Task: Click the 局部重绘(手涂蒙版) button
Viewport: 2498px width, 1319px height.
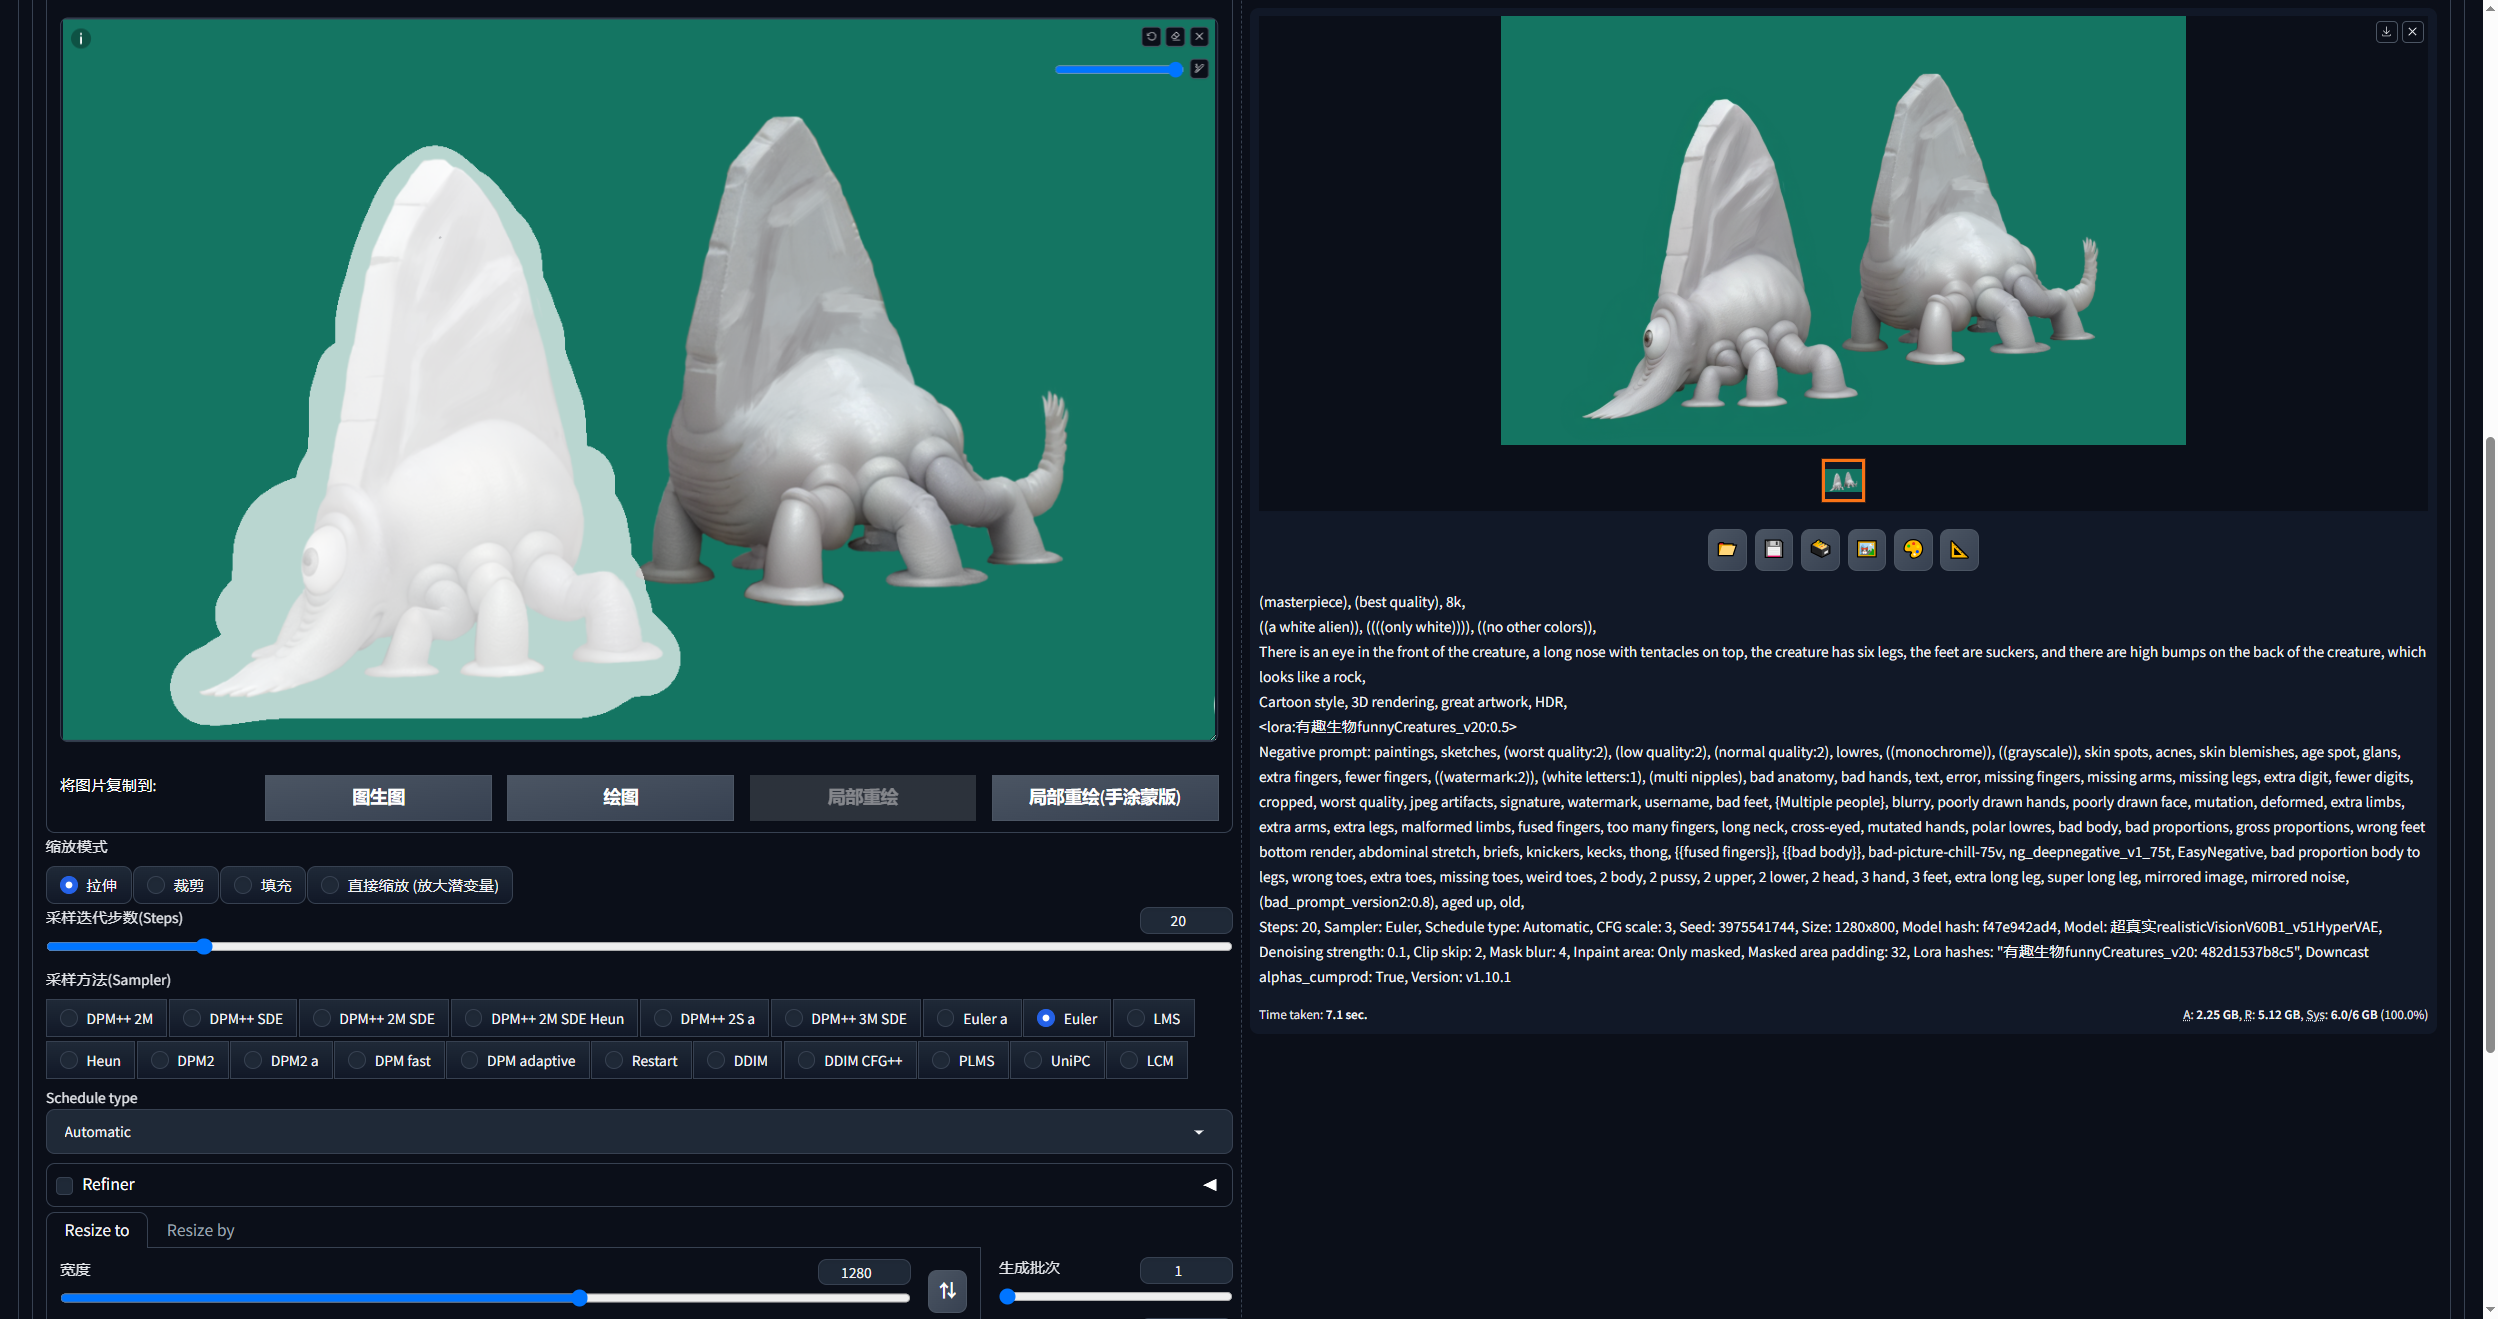Action: [1104, 798]
